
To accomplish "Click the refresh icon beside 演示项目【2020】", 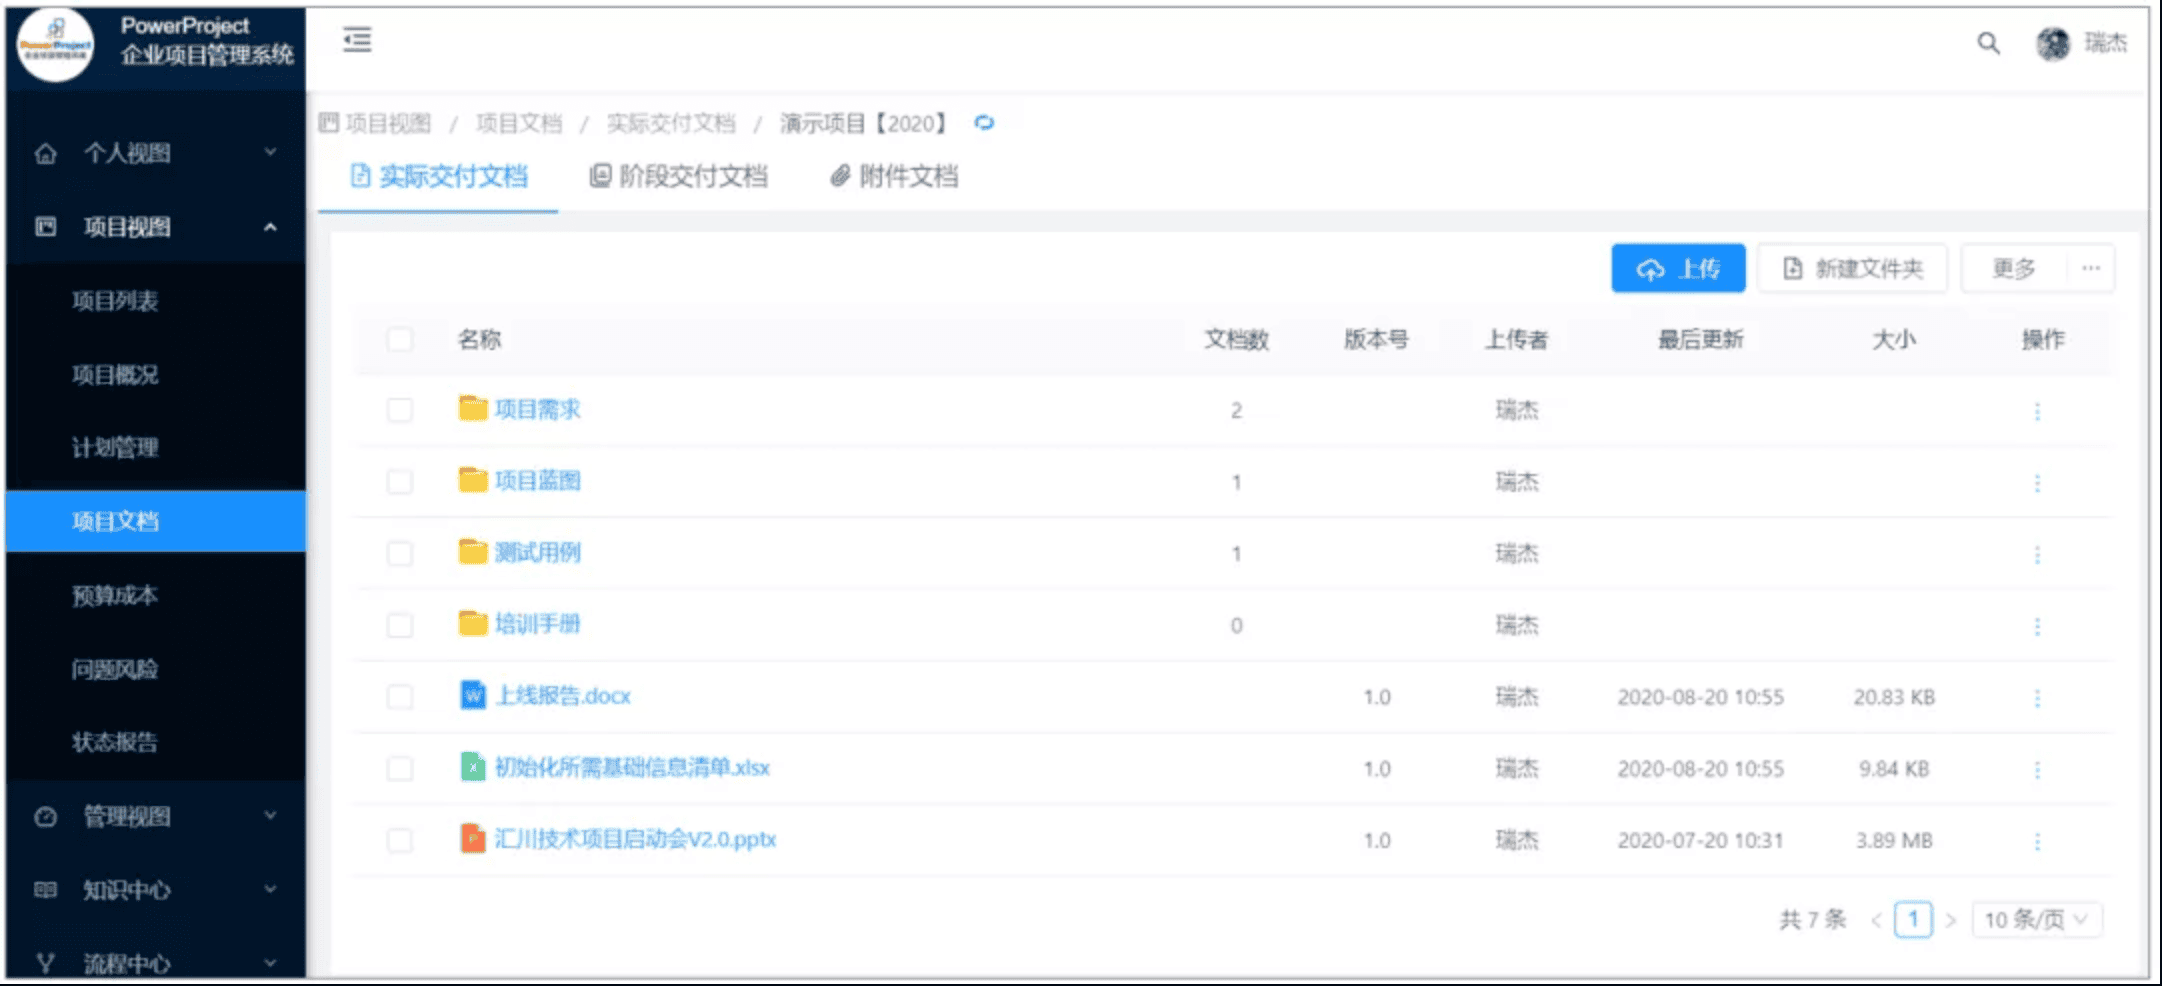I will click(984, 123).
